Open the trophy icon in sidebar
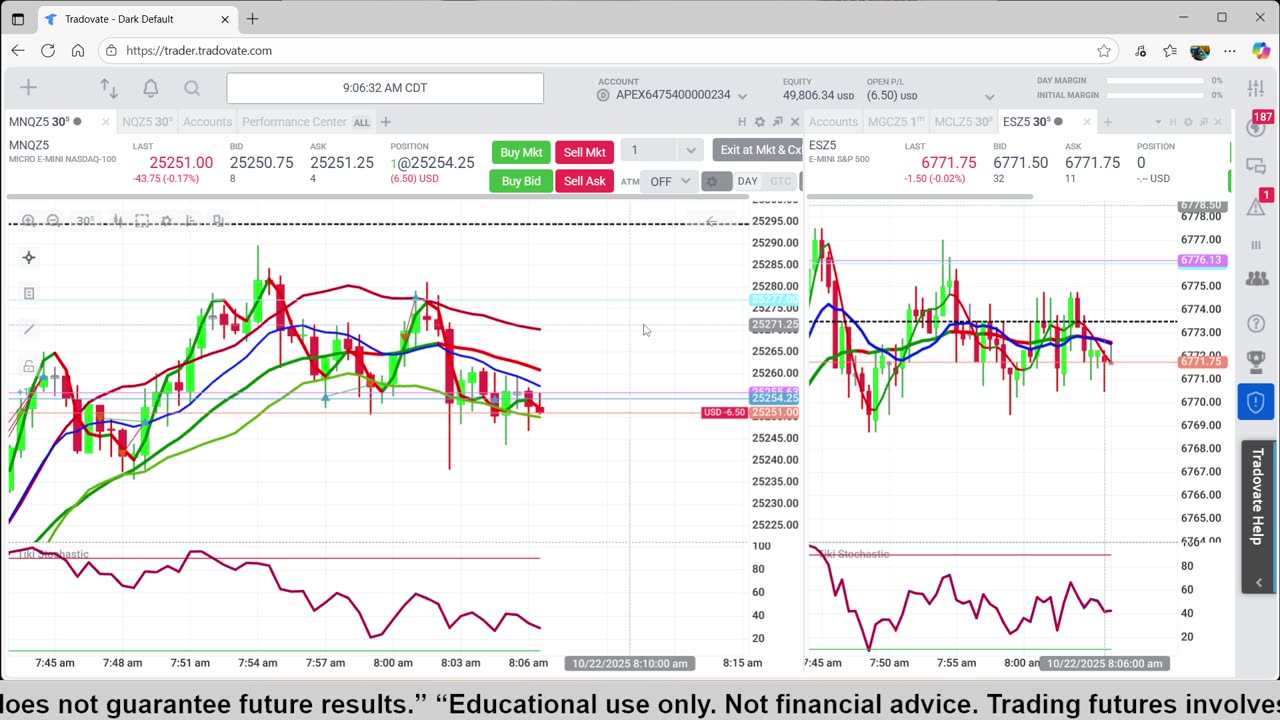This screenshot has height=720, width=1280. tap(1256, 361)
